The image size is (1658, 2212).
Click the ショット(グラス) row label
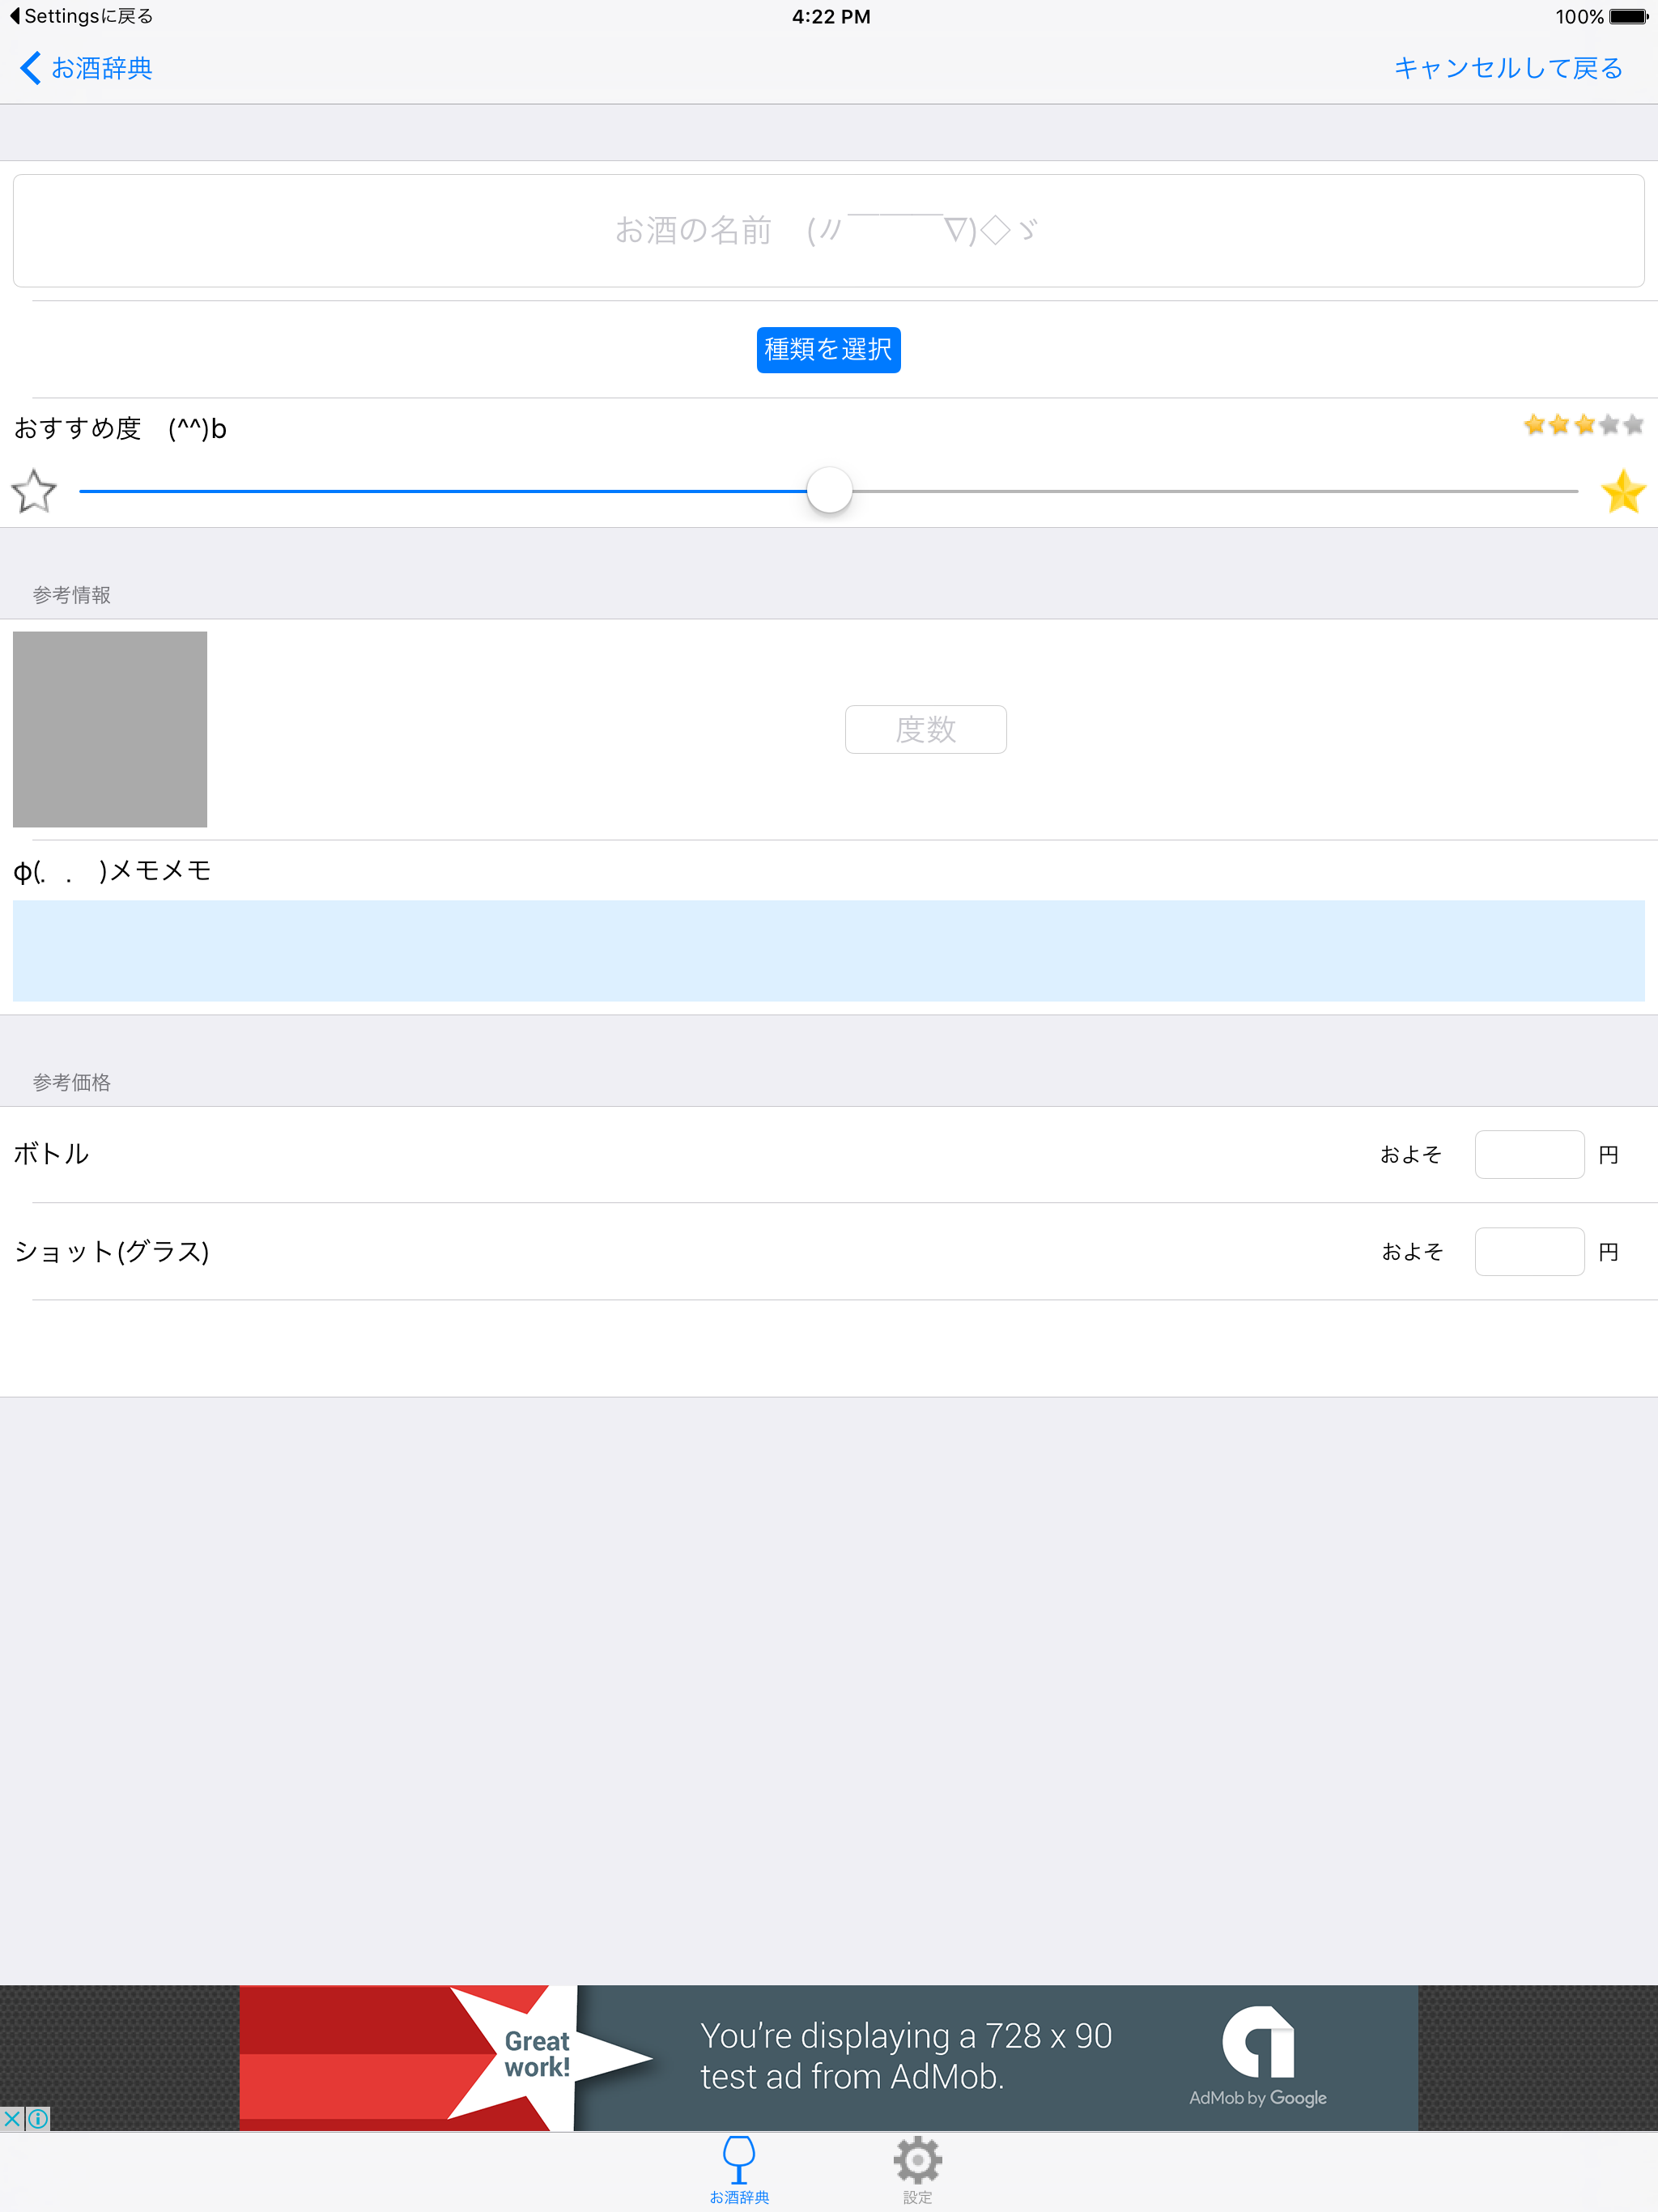[111, 1251]
